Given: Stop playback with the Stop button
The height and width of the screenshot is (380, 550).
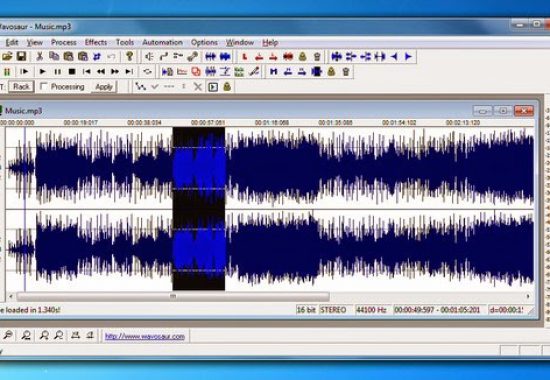Looking at the screenshot, I should point(72,72).
